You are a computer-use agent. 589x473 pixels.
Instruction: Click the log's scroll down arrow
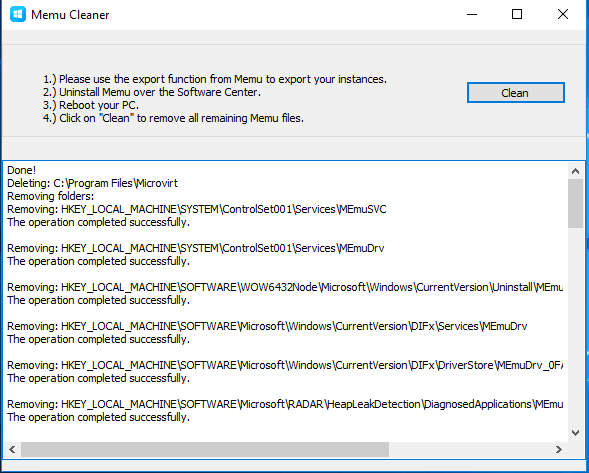coord(575,433)
